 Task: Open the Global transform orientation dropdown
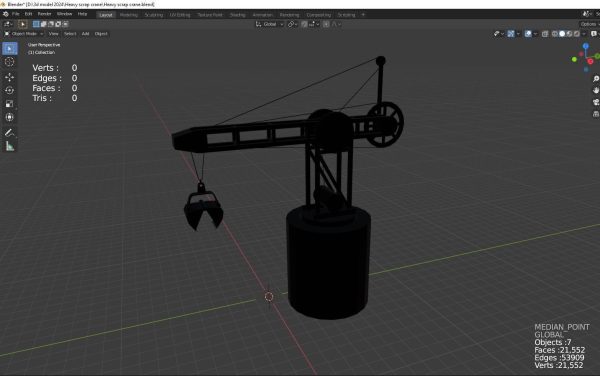tap(270, 24)
